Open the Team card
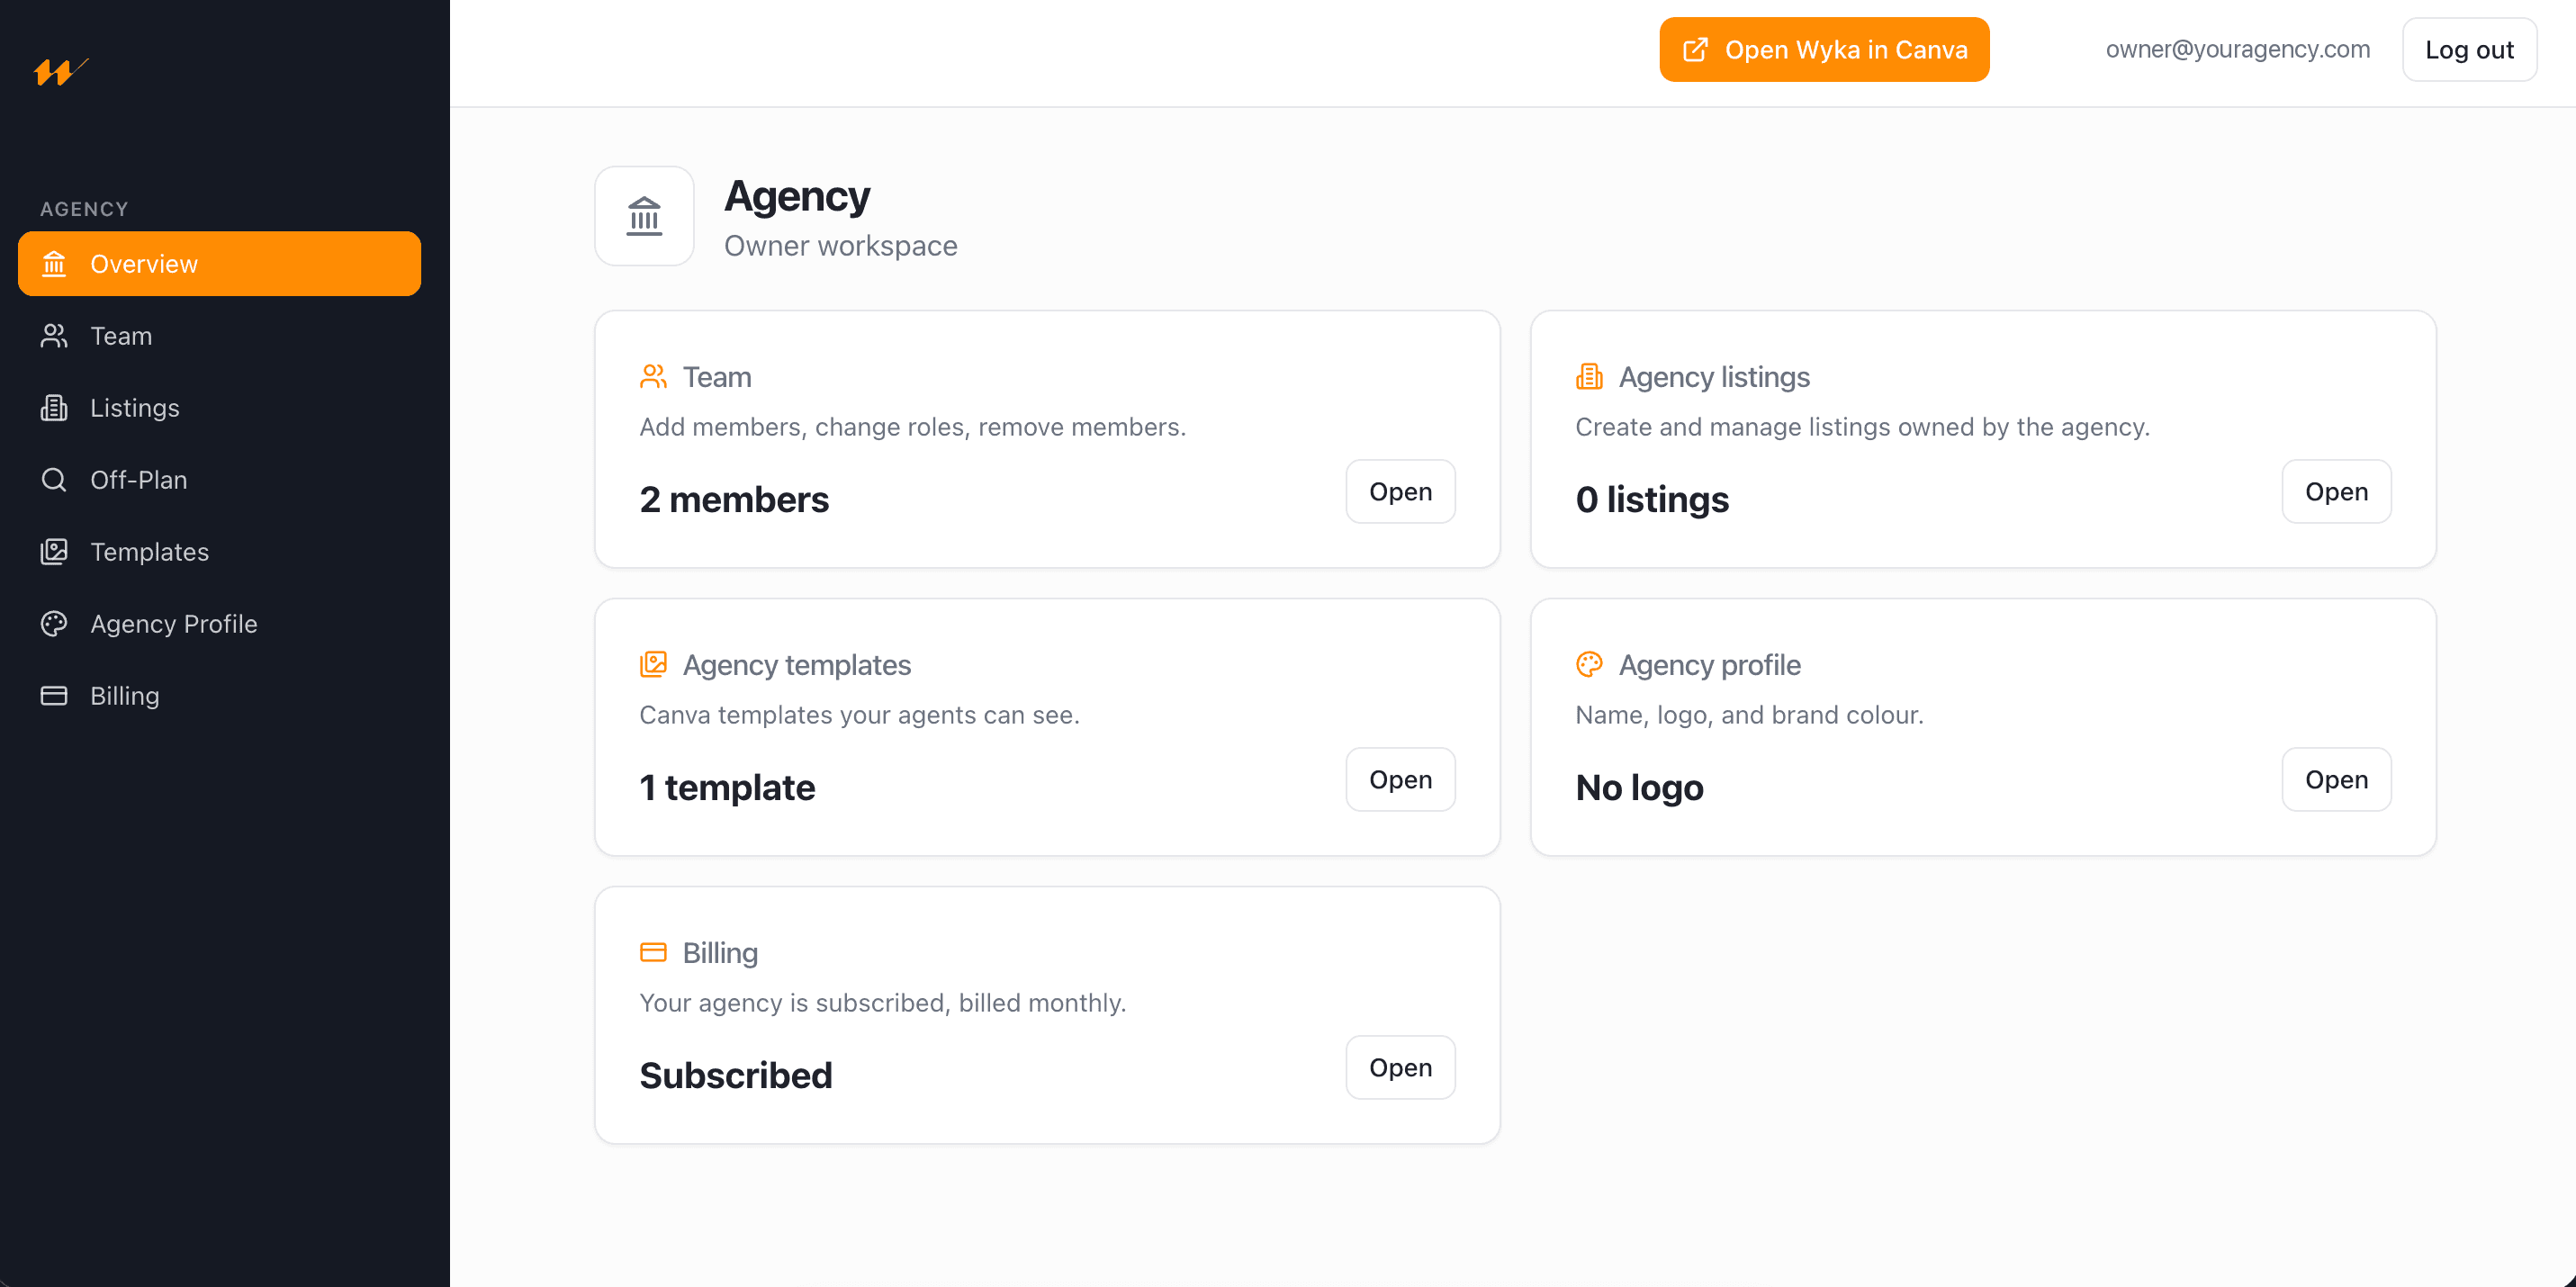Viewport: 2576px width, 1287px height. tap(1400, 492)
